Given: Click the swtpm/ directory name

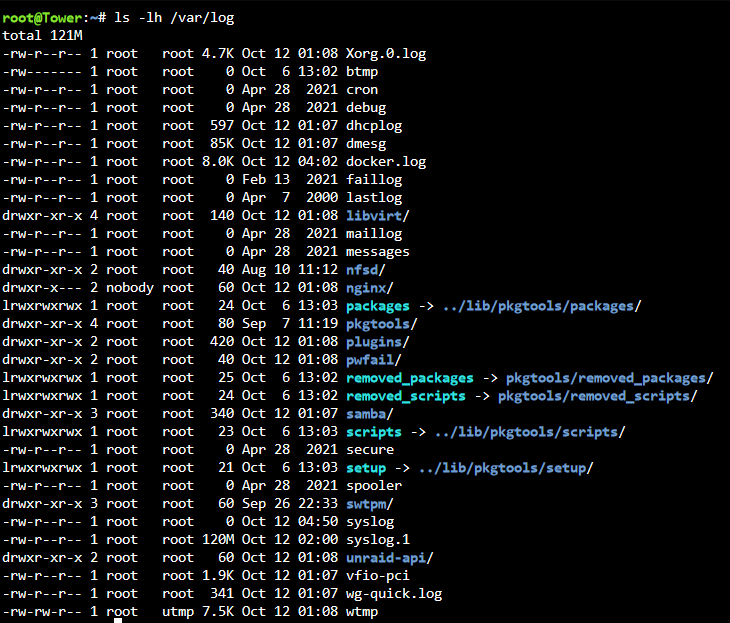Looking at the screenshot, I should (x=370, y=504).
